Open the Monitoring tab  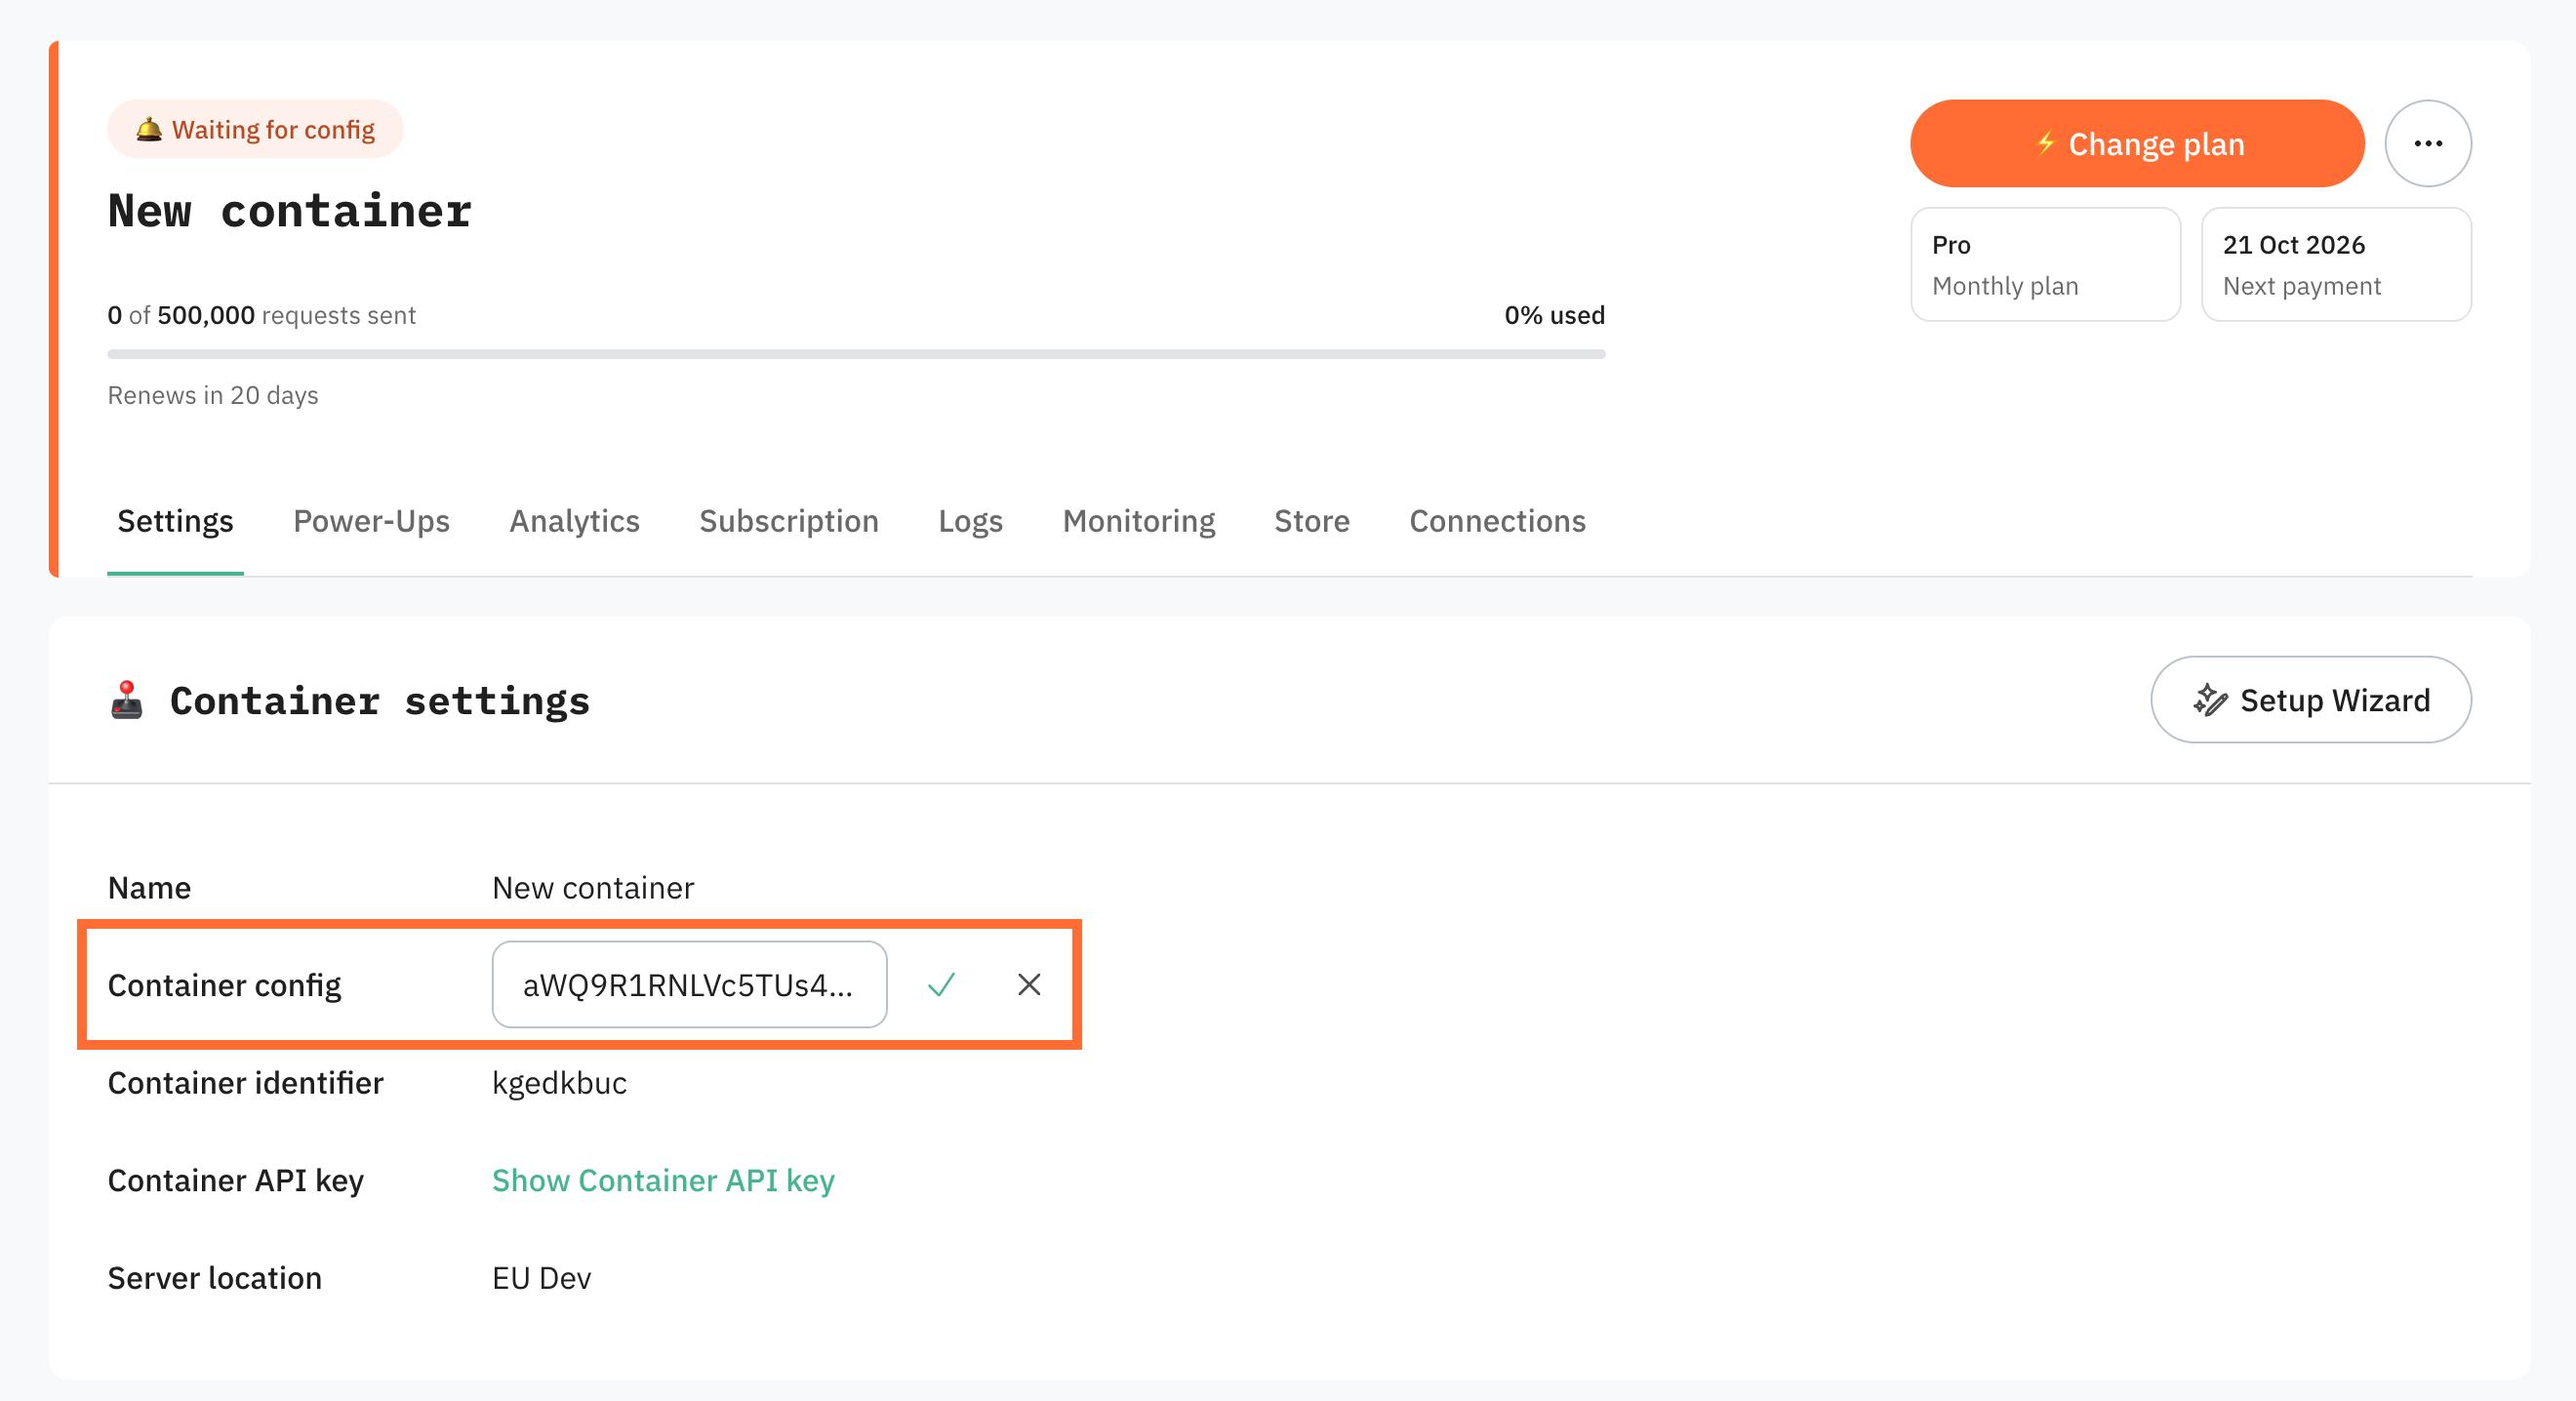coord(1138,521)
